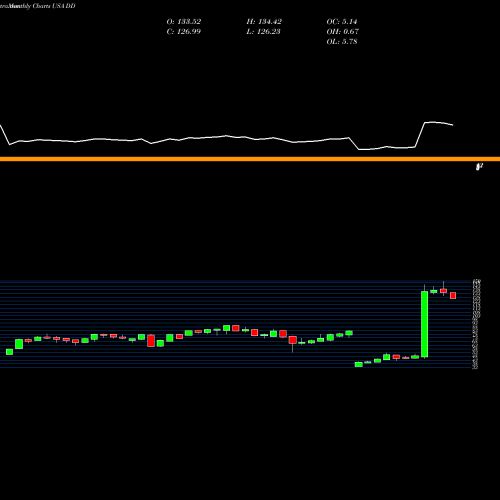Click the small white label below orange line

point(479,166)
